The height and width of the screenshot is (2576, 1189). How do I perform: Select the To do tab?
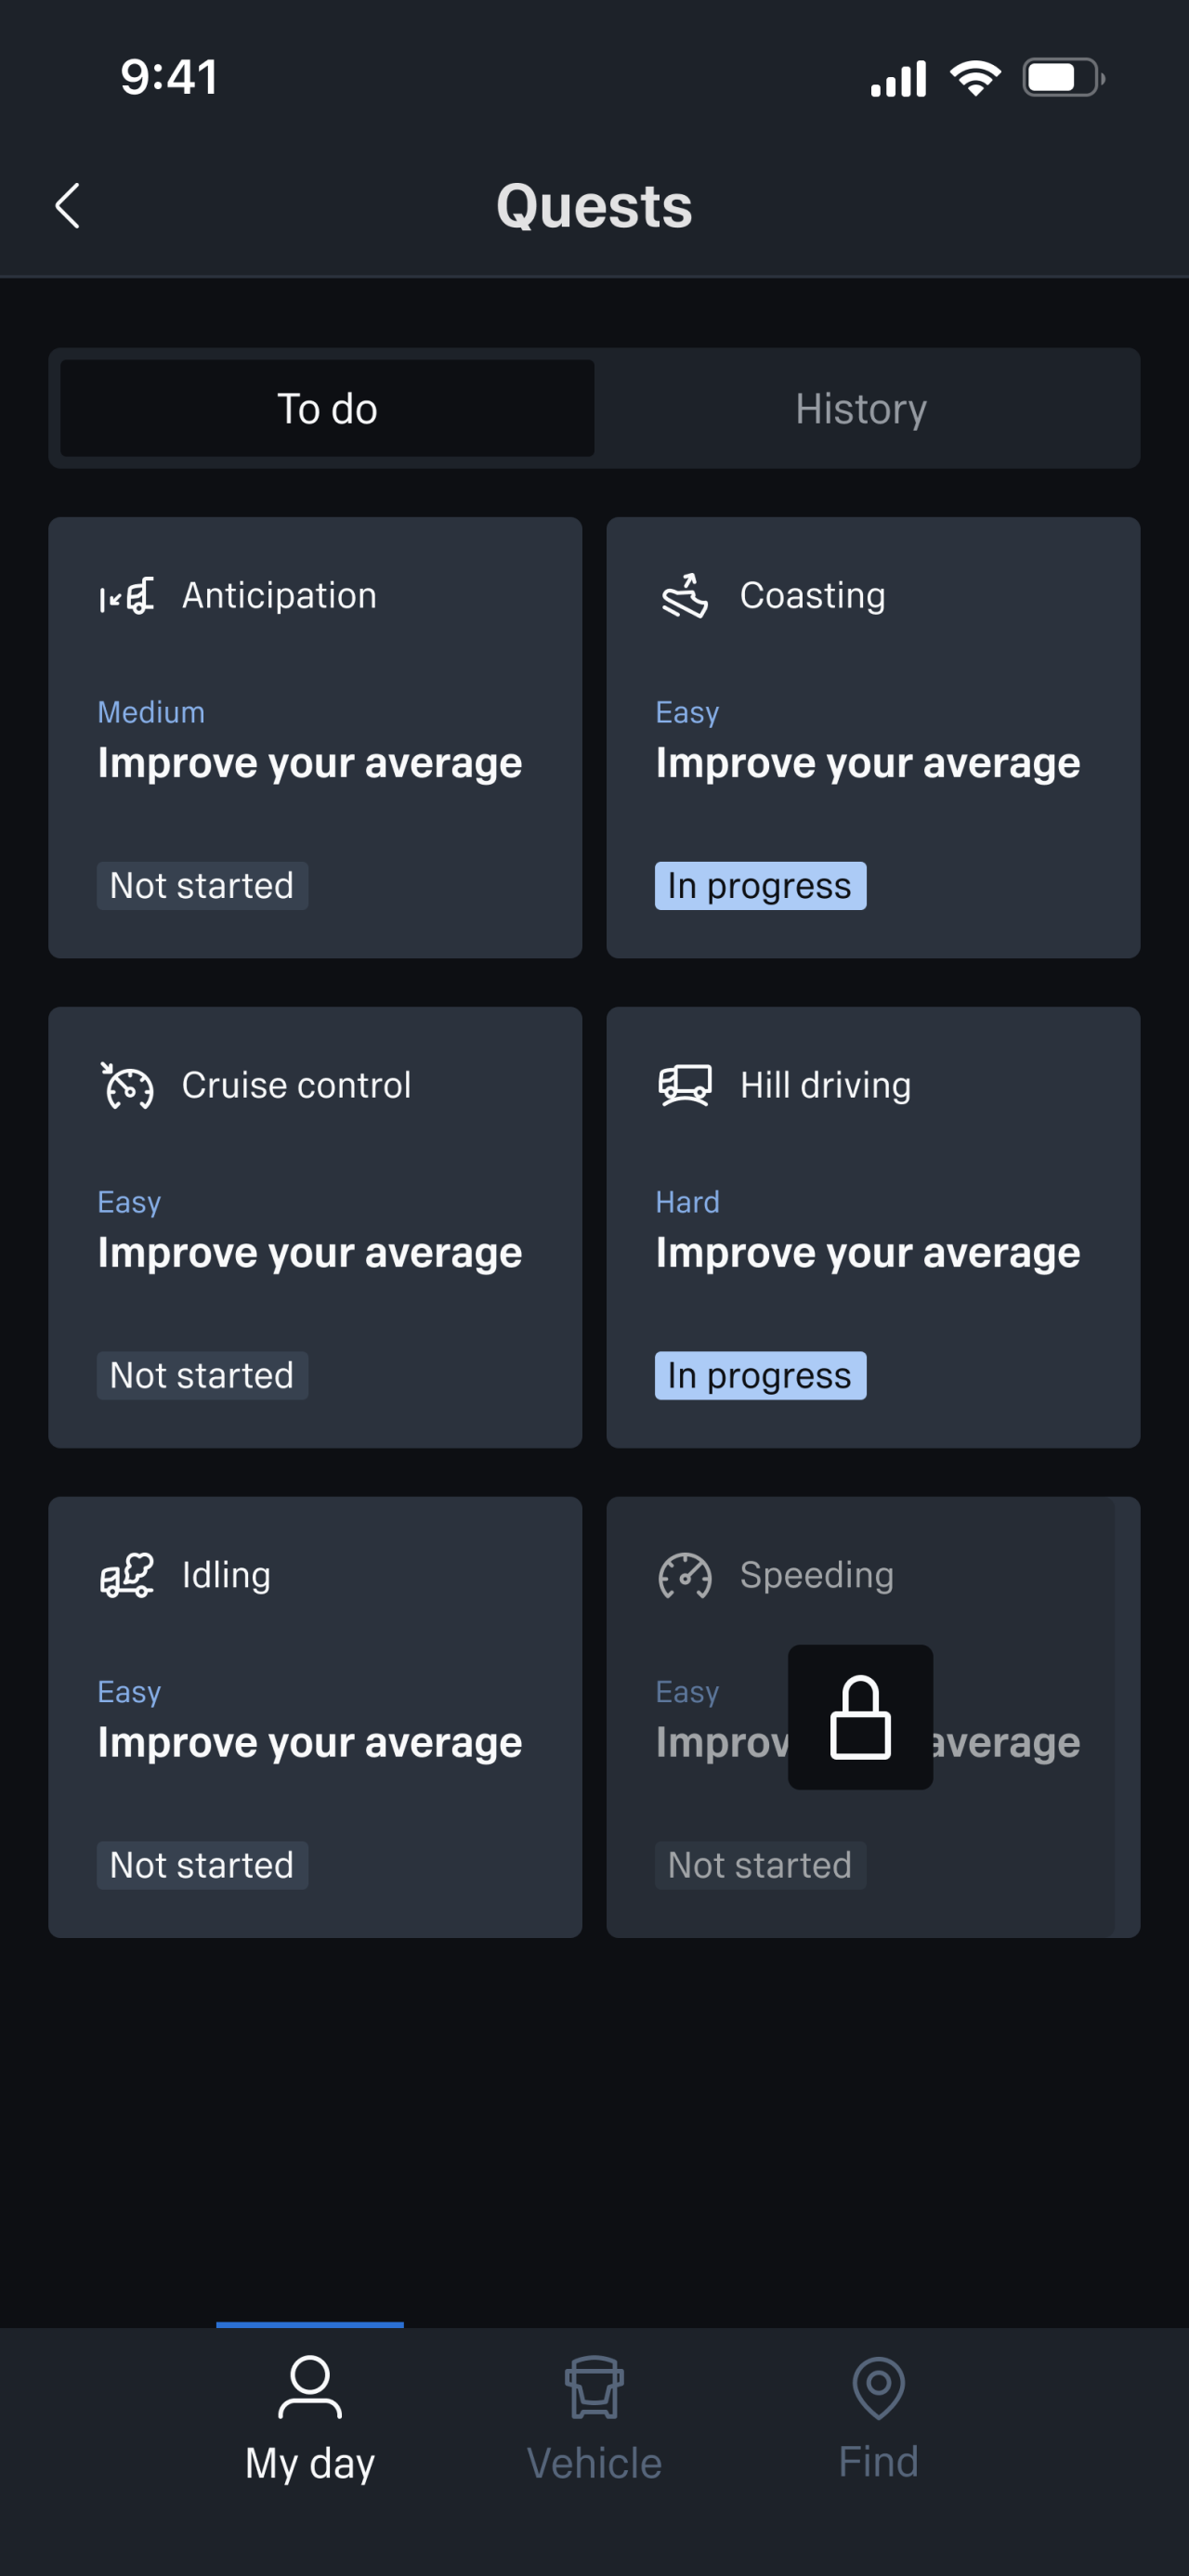click(x=327, y=409)
